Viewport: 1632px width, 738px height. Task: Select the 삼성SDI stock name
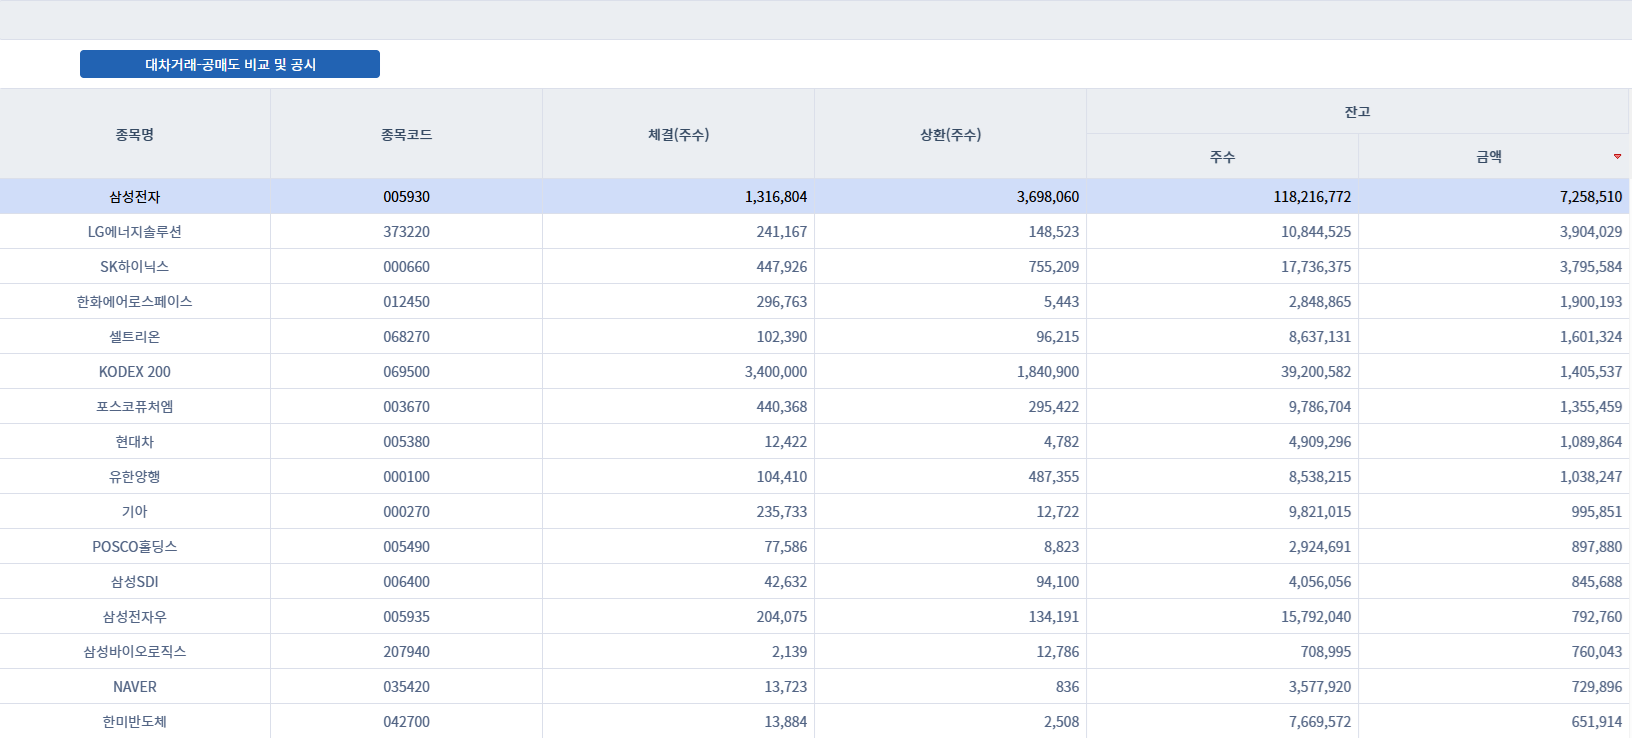click(135, 582)
